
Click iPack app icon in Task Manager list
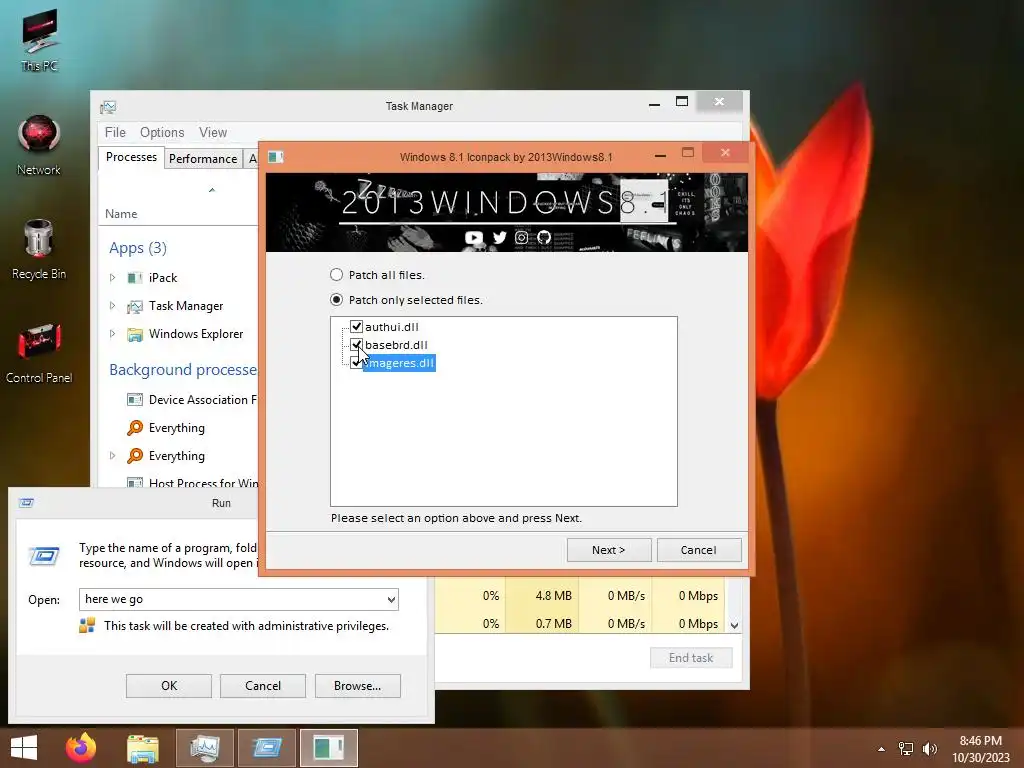[x=135, y=278]
